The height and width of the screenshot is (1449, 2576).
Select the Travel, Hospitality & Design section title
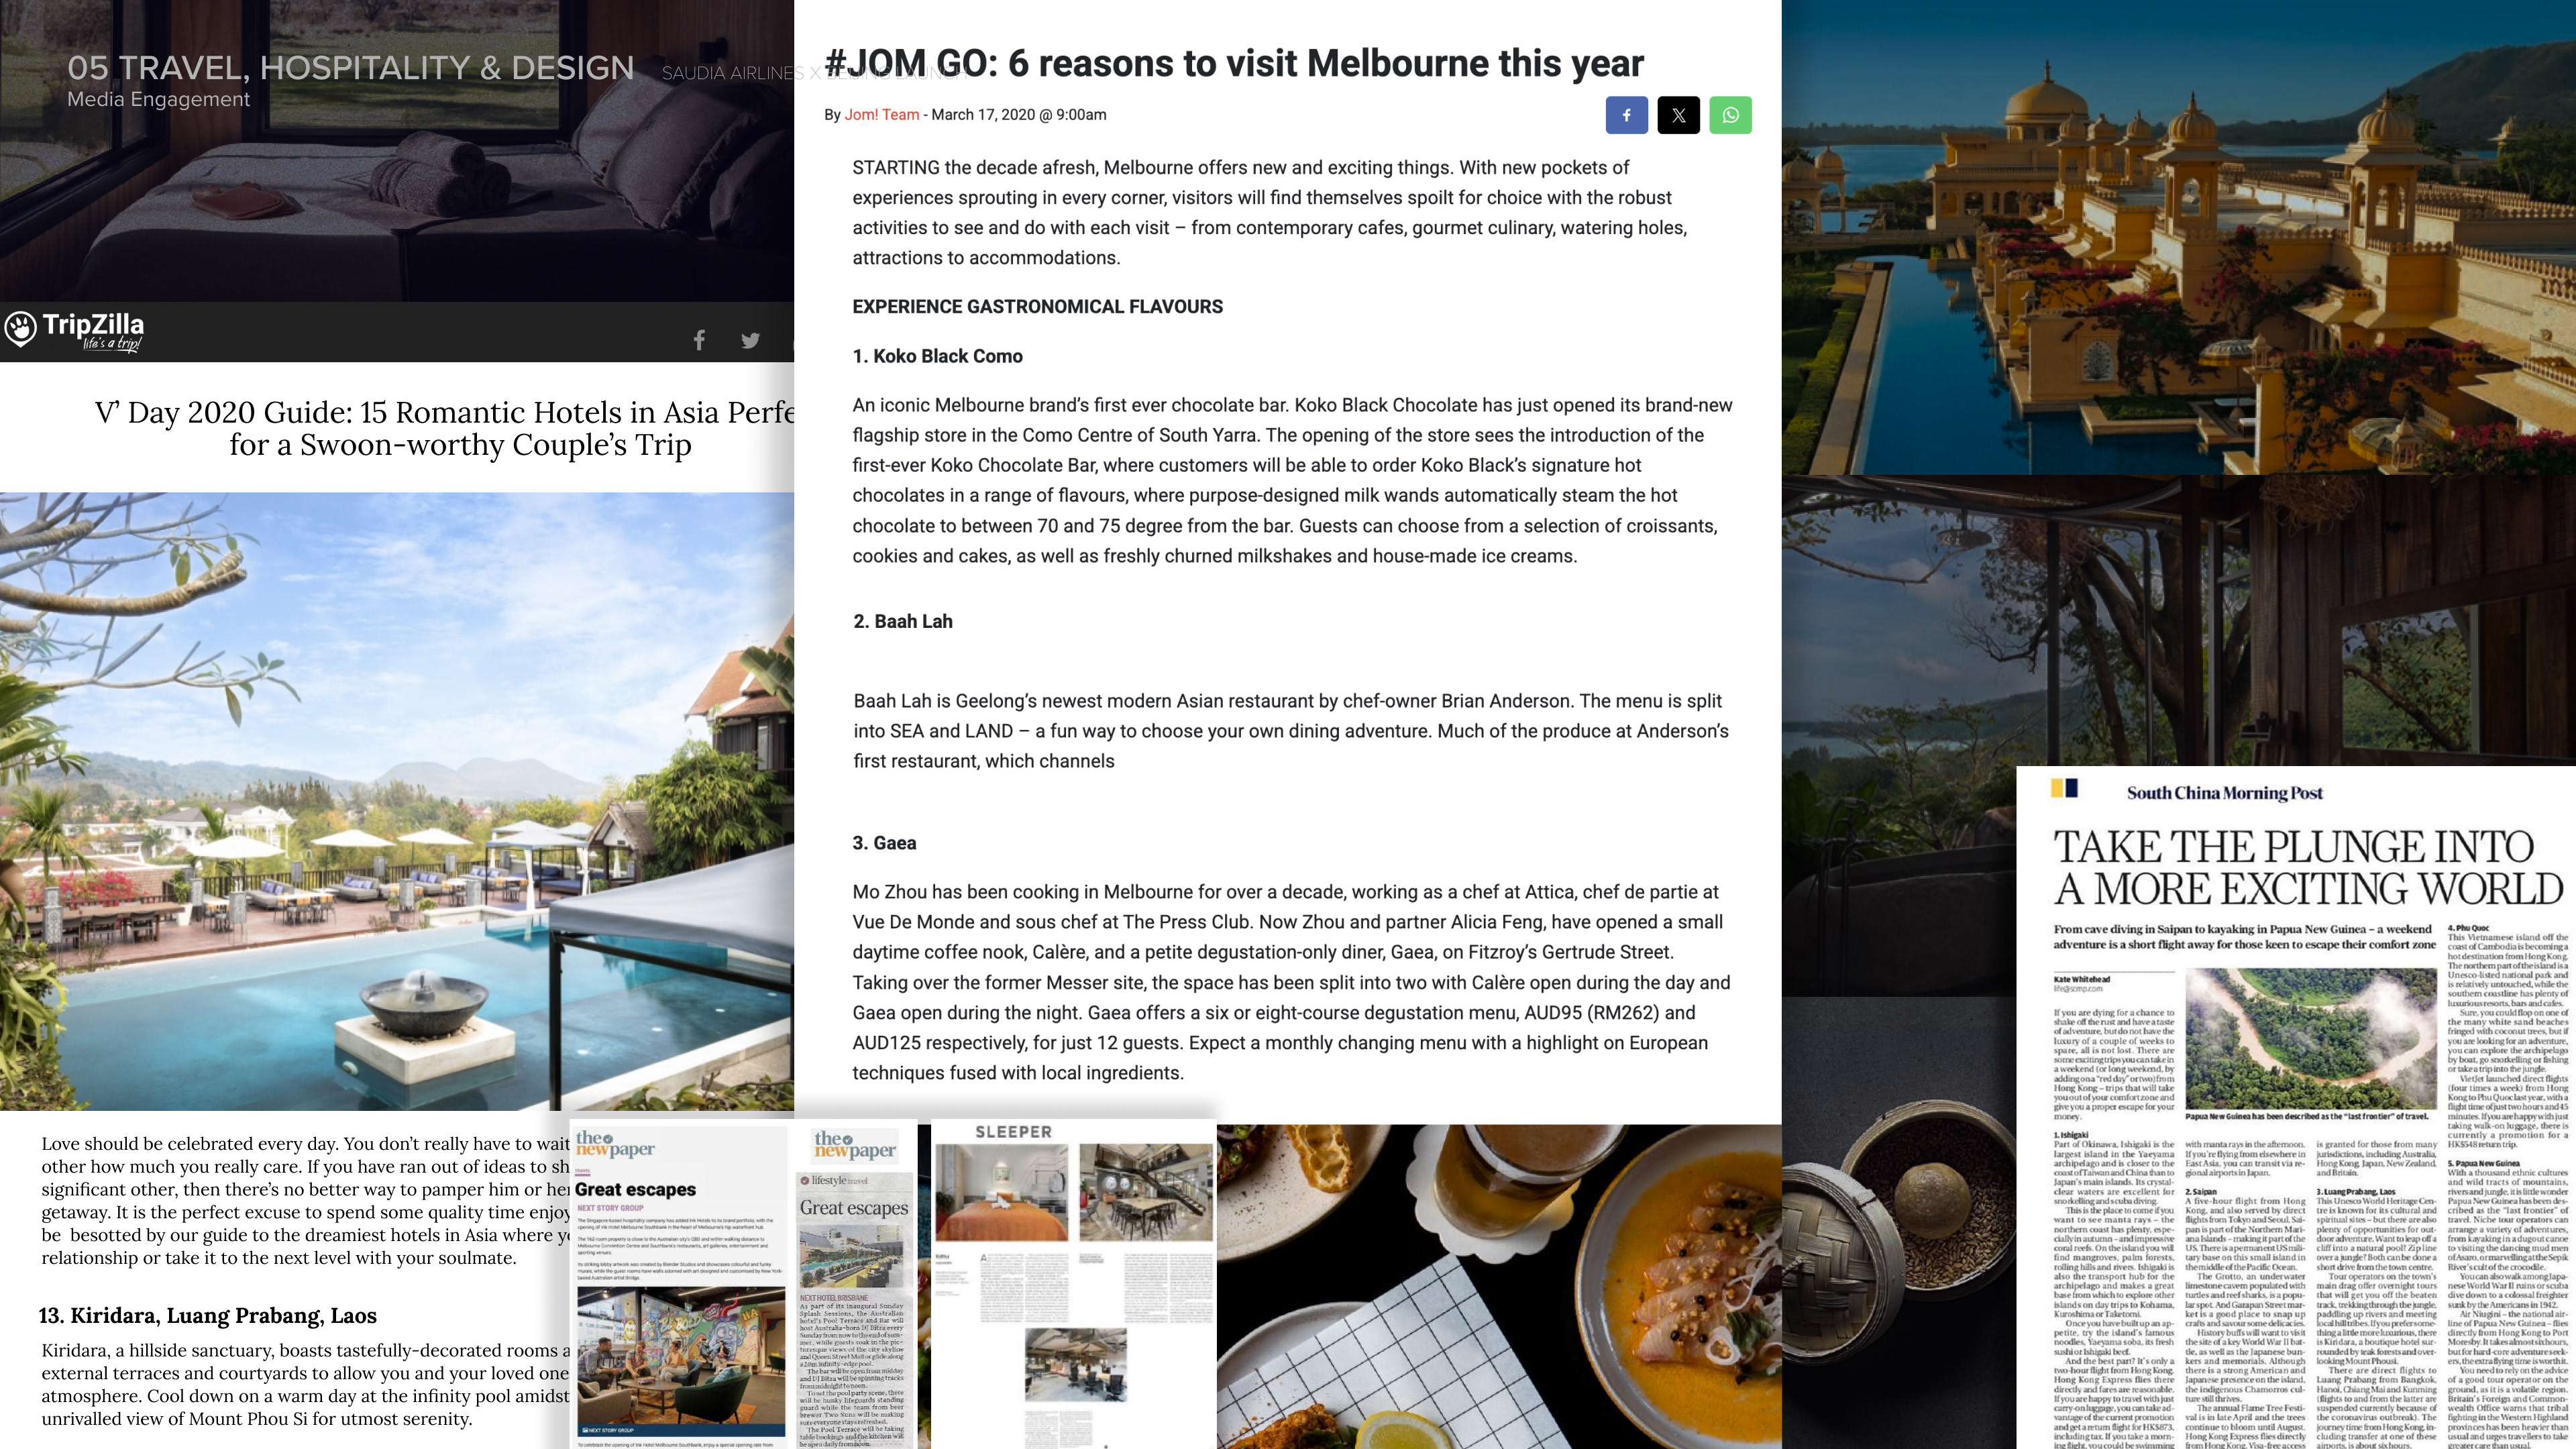tap(351, 68)
